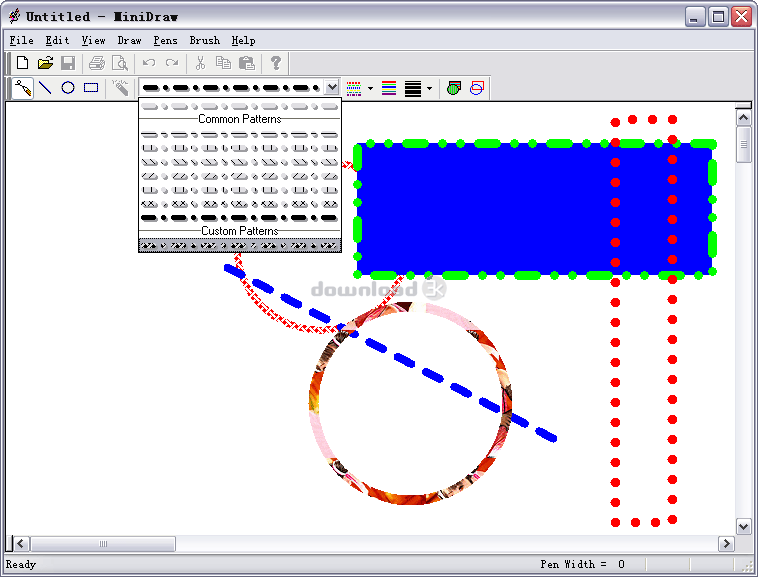The height and width of the screenshot is (577, 758).
Task: Open the multicolor lines pen color icon
Action: tap(389, 88)
